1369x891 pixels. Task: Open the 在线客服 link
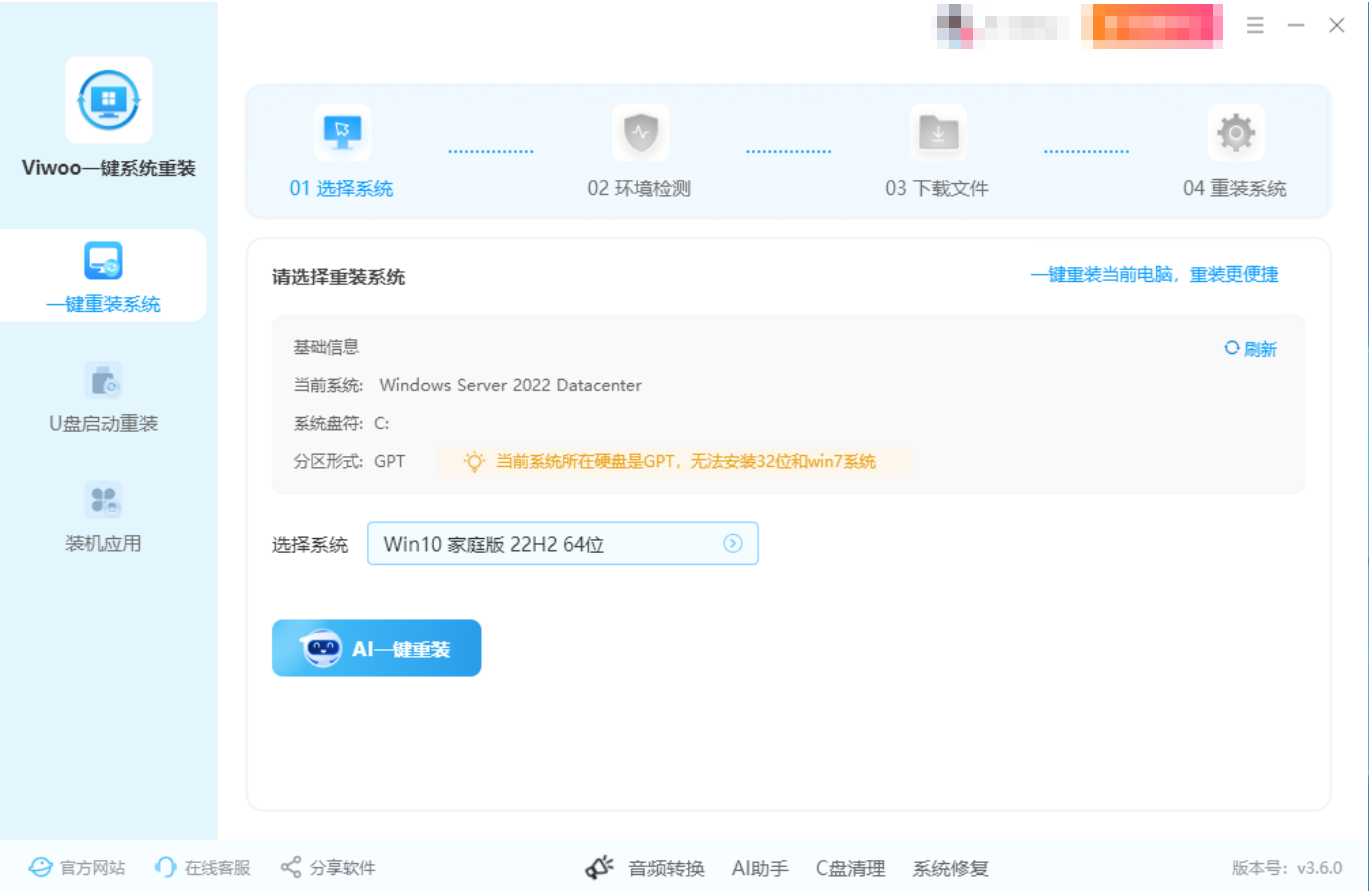(x=217, y=868)
